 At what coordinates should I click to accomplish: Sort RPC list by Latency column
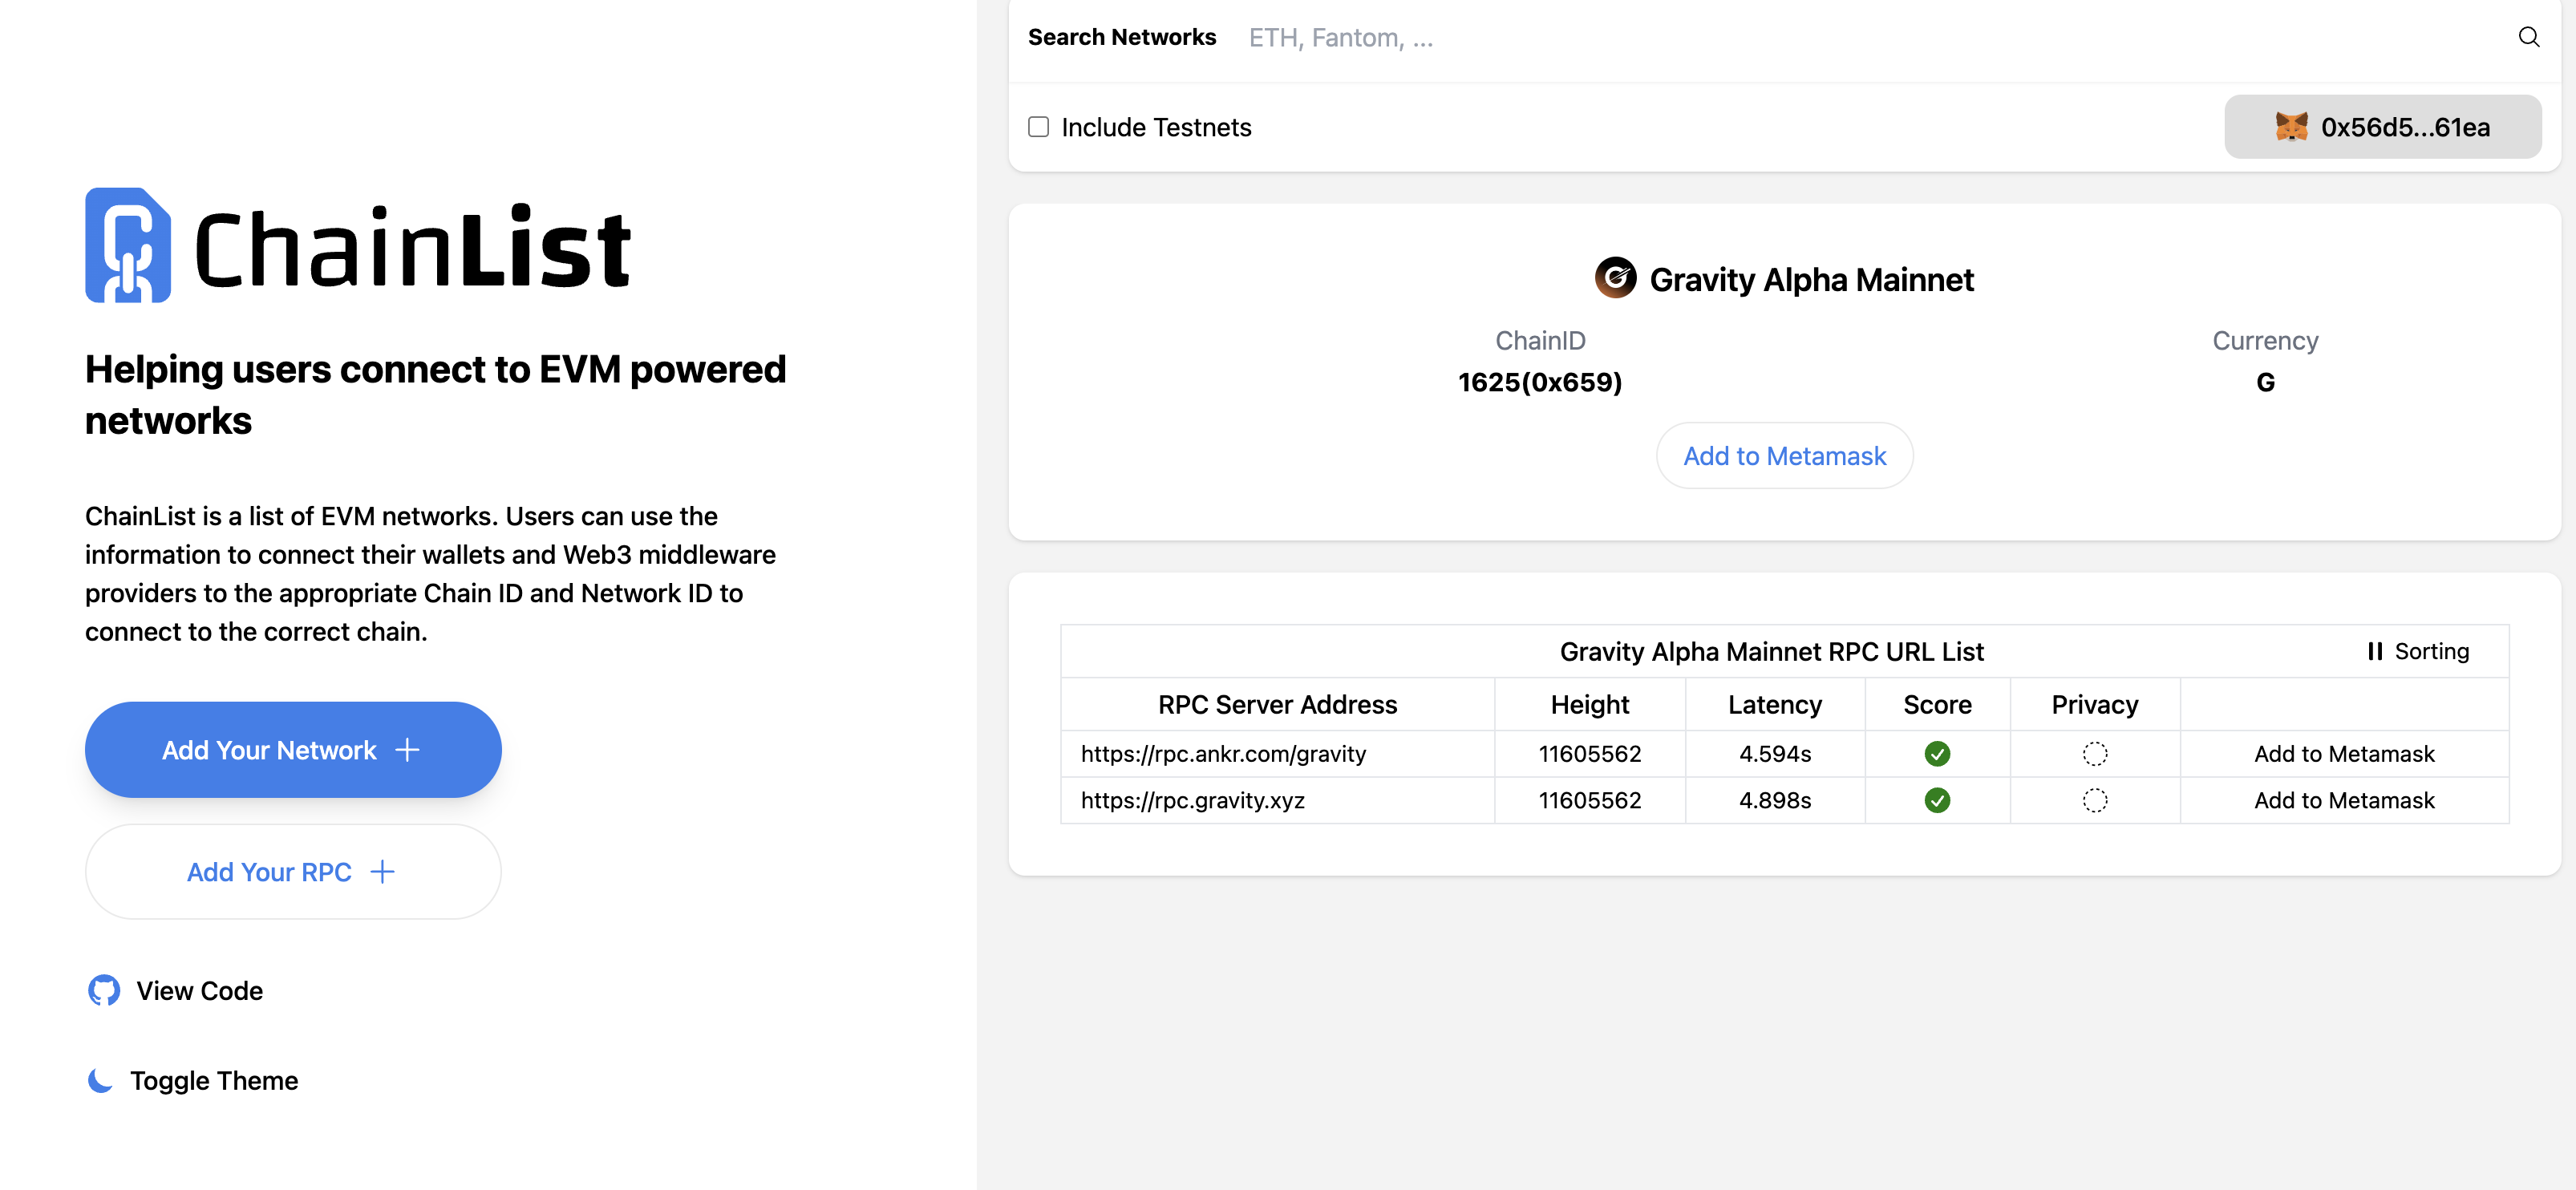pyautogui.click(x=1774, y=705)
